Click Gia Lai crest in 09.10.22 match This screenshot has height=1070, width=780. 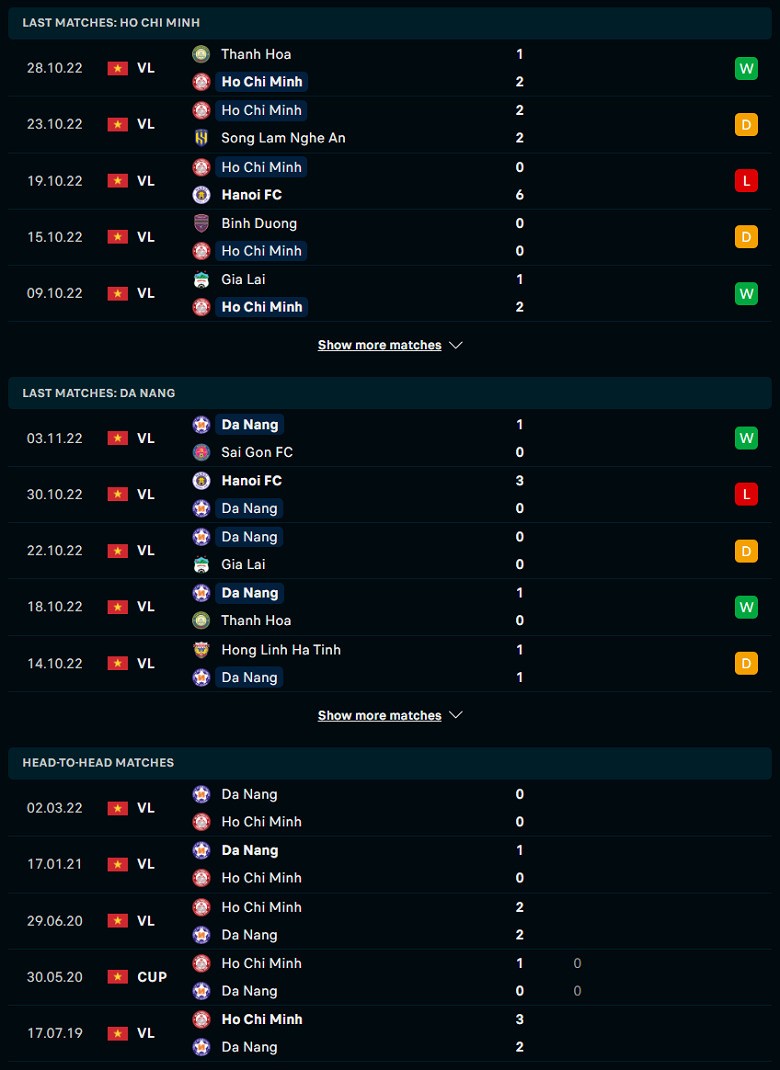pyautogui.click(x=201, y=280)
